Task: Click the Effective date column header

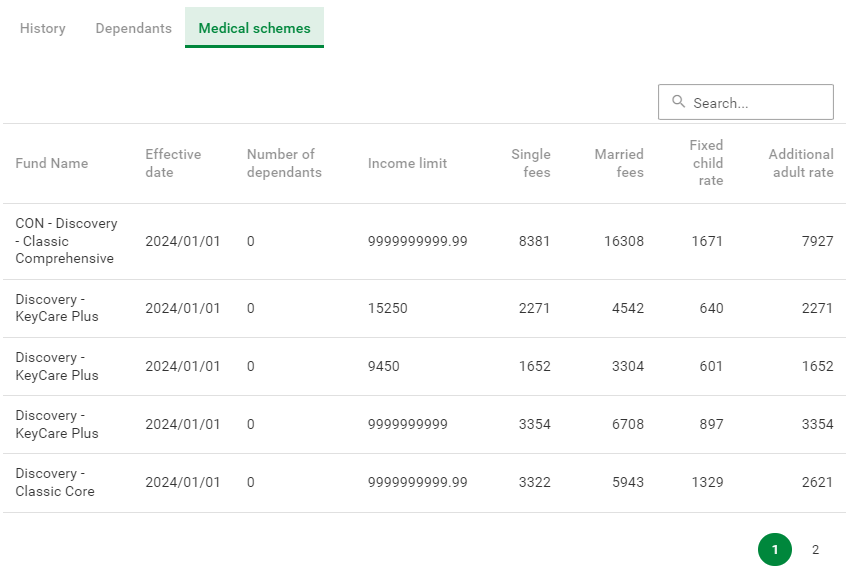Action: 173,163
